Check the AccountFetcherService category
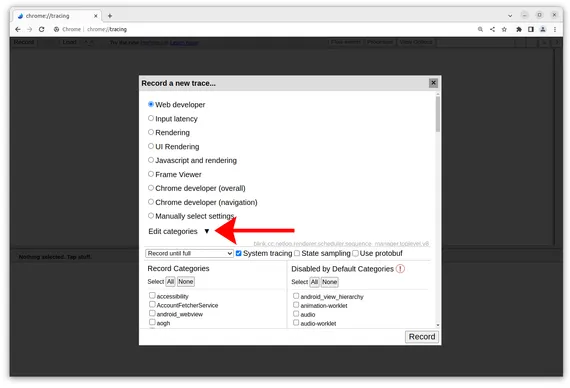 [152, 304]
